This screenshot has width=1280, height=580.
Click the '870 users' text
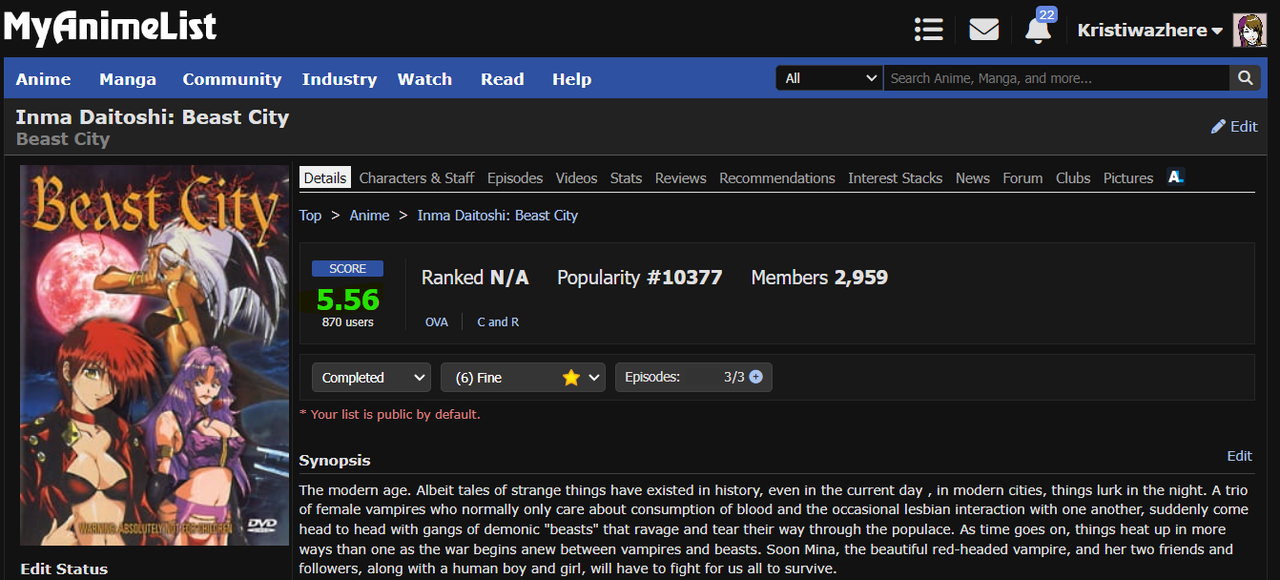pos(348,322)
